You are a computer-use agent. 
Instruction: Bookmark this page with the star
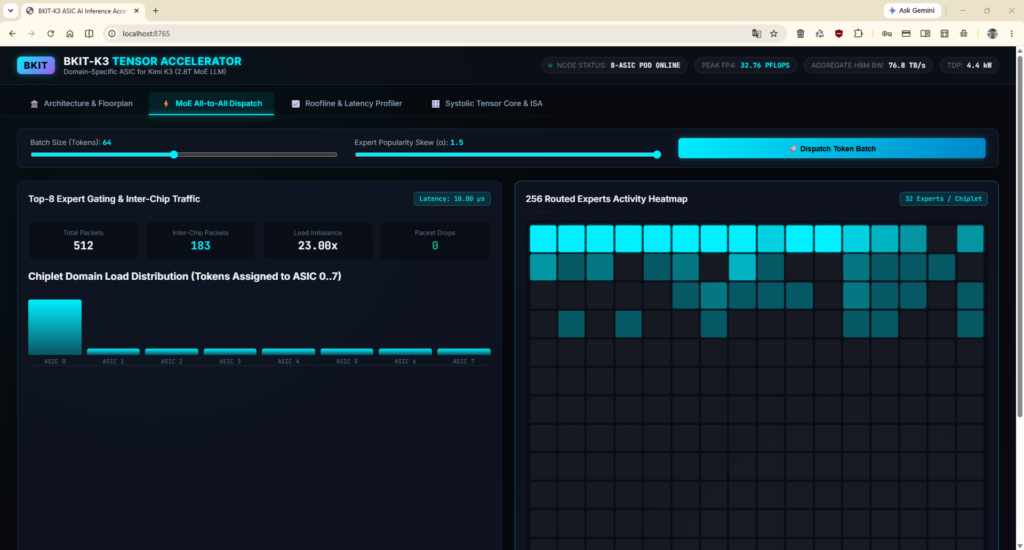point(774,33)
